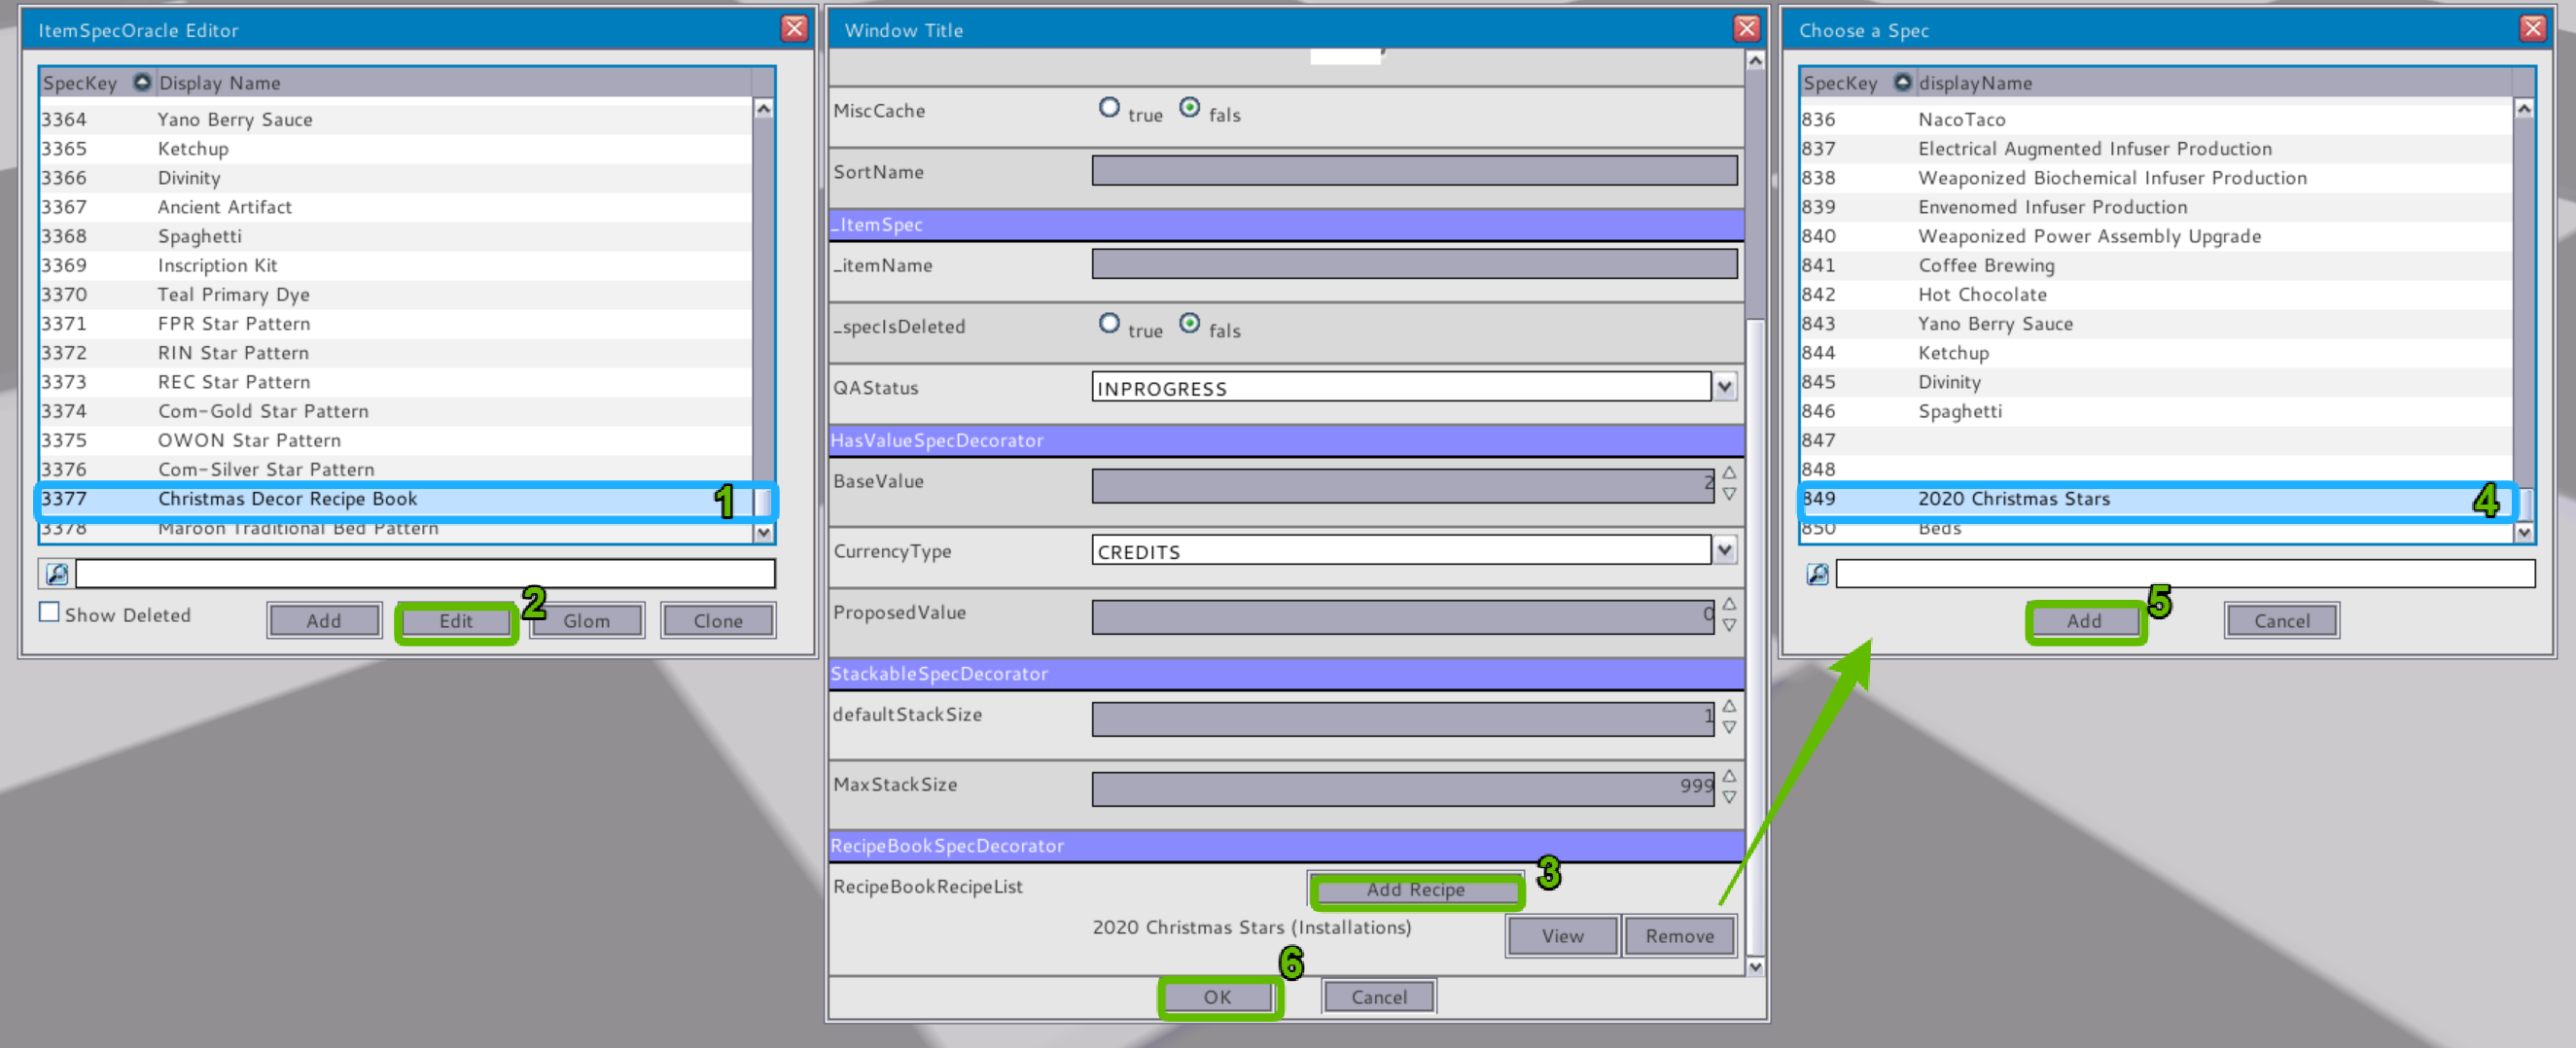The height and width of the screenshot is (1048, 2576).
Task: Set MiscCache to true
Action: (x=1109, y=108)
